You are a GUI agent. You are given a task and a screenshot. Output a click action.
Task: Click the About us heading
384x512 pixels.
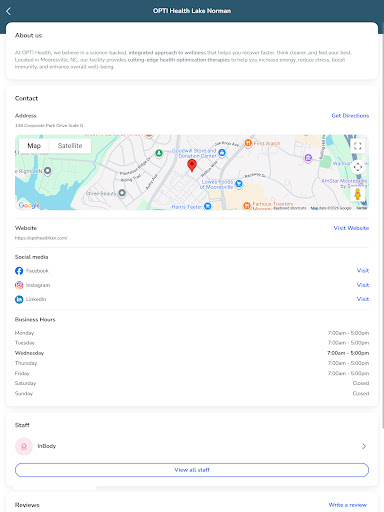(28, 35)
